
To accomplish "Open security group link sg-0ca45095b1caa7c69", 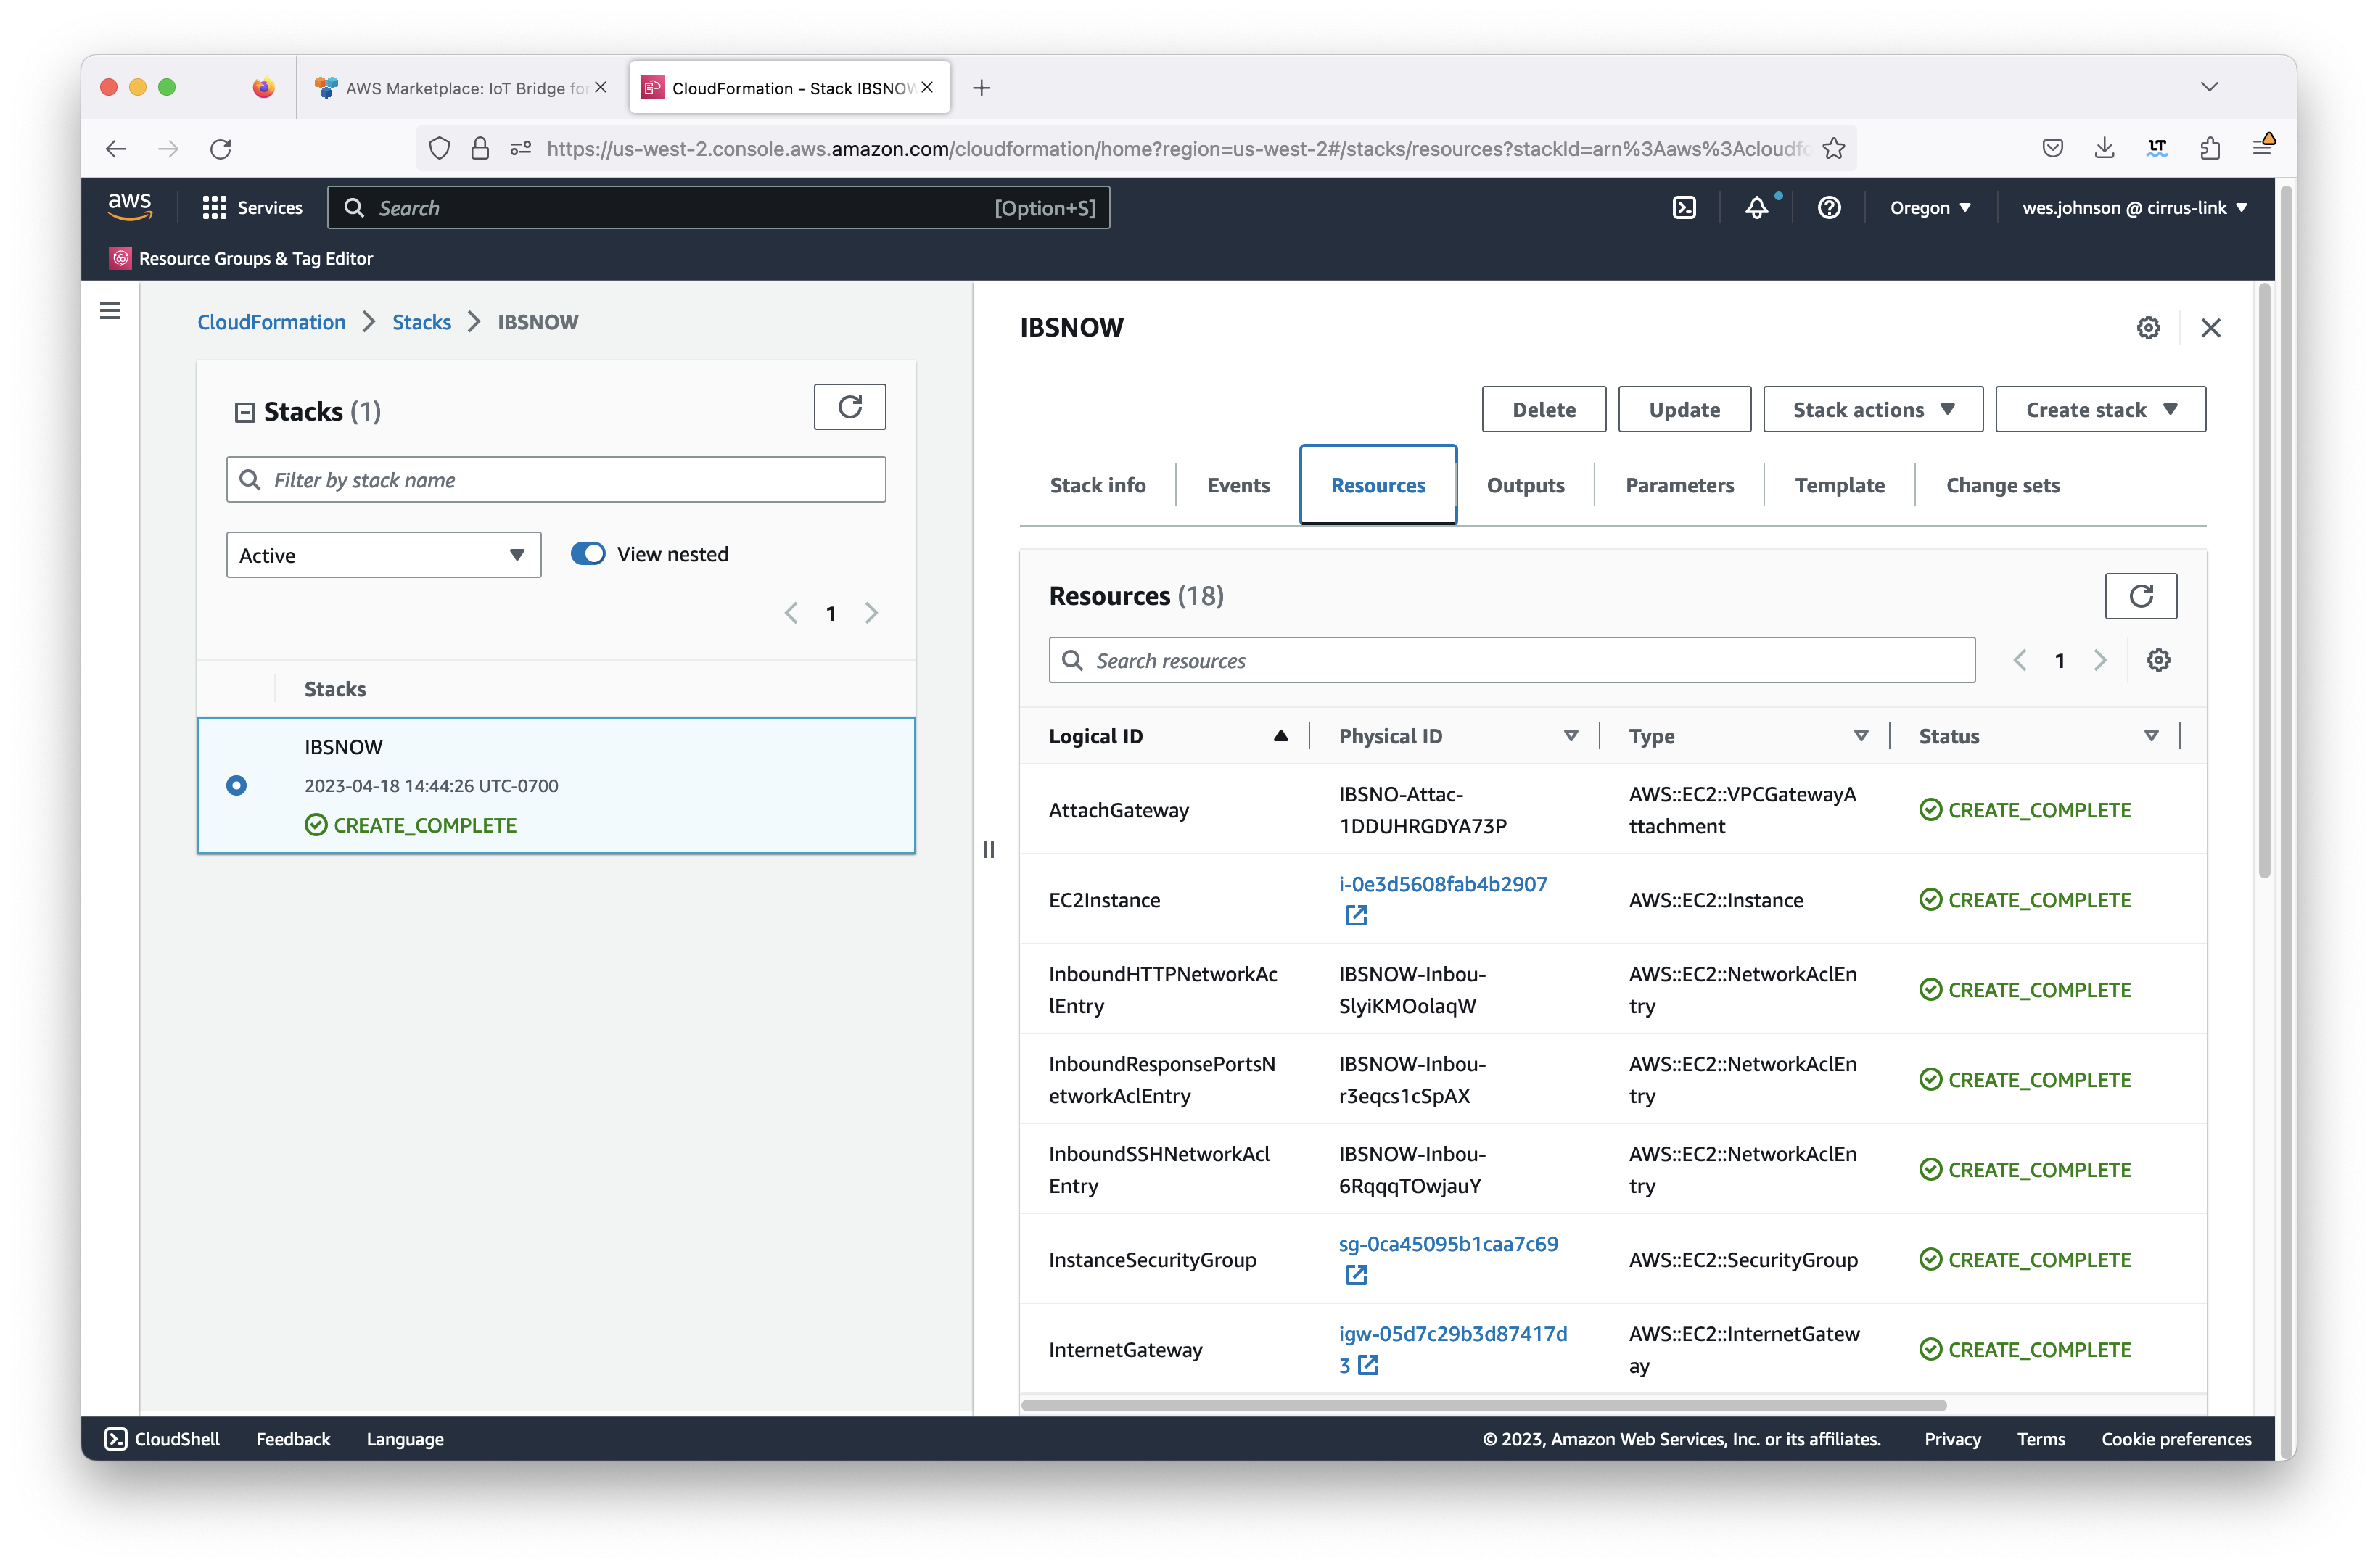I will (x=1447, y=1244).
